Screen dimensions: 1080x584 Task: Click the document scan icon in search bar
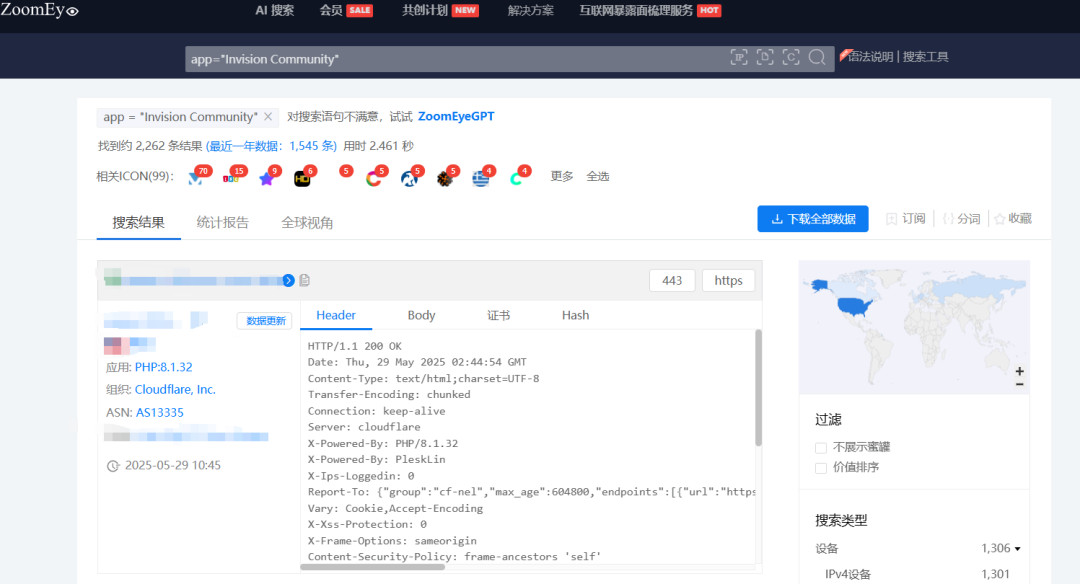765,57
